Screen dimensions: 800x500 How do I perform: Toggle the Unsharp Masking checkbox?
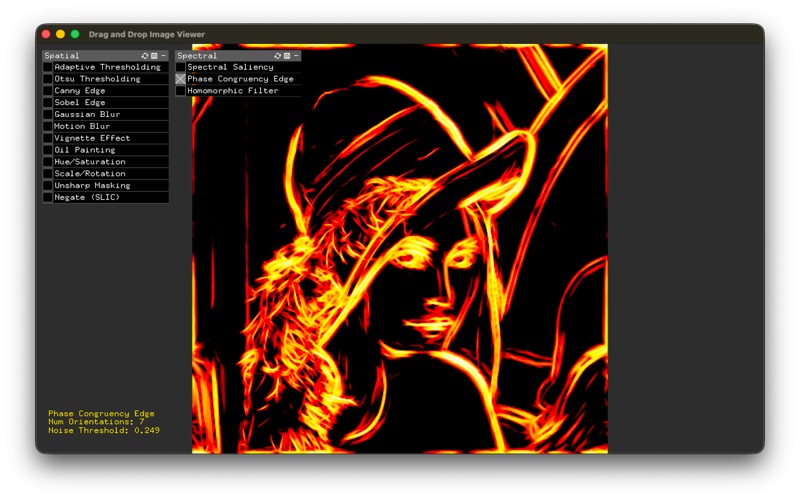pyautogui.click(x=48, y=185)
